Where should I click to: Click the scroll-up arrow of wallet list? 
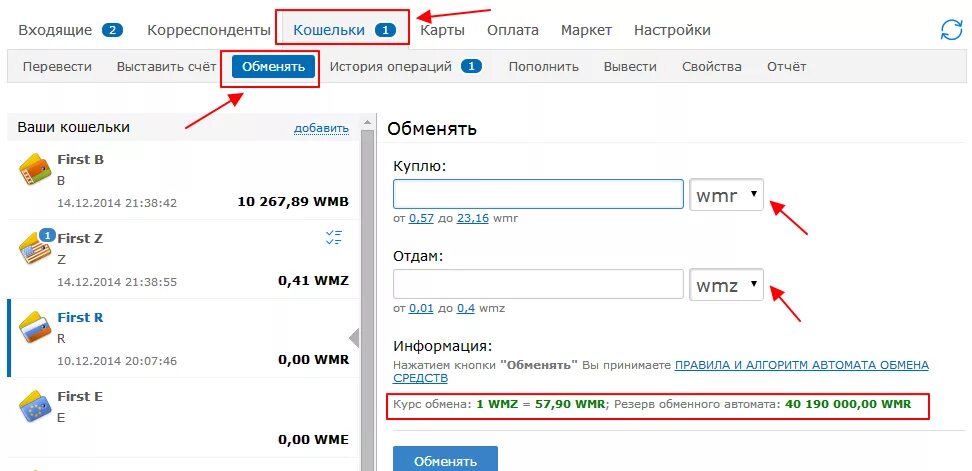(x=368, y=121)
